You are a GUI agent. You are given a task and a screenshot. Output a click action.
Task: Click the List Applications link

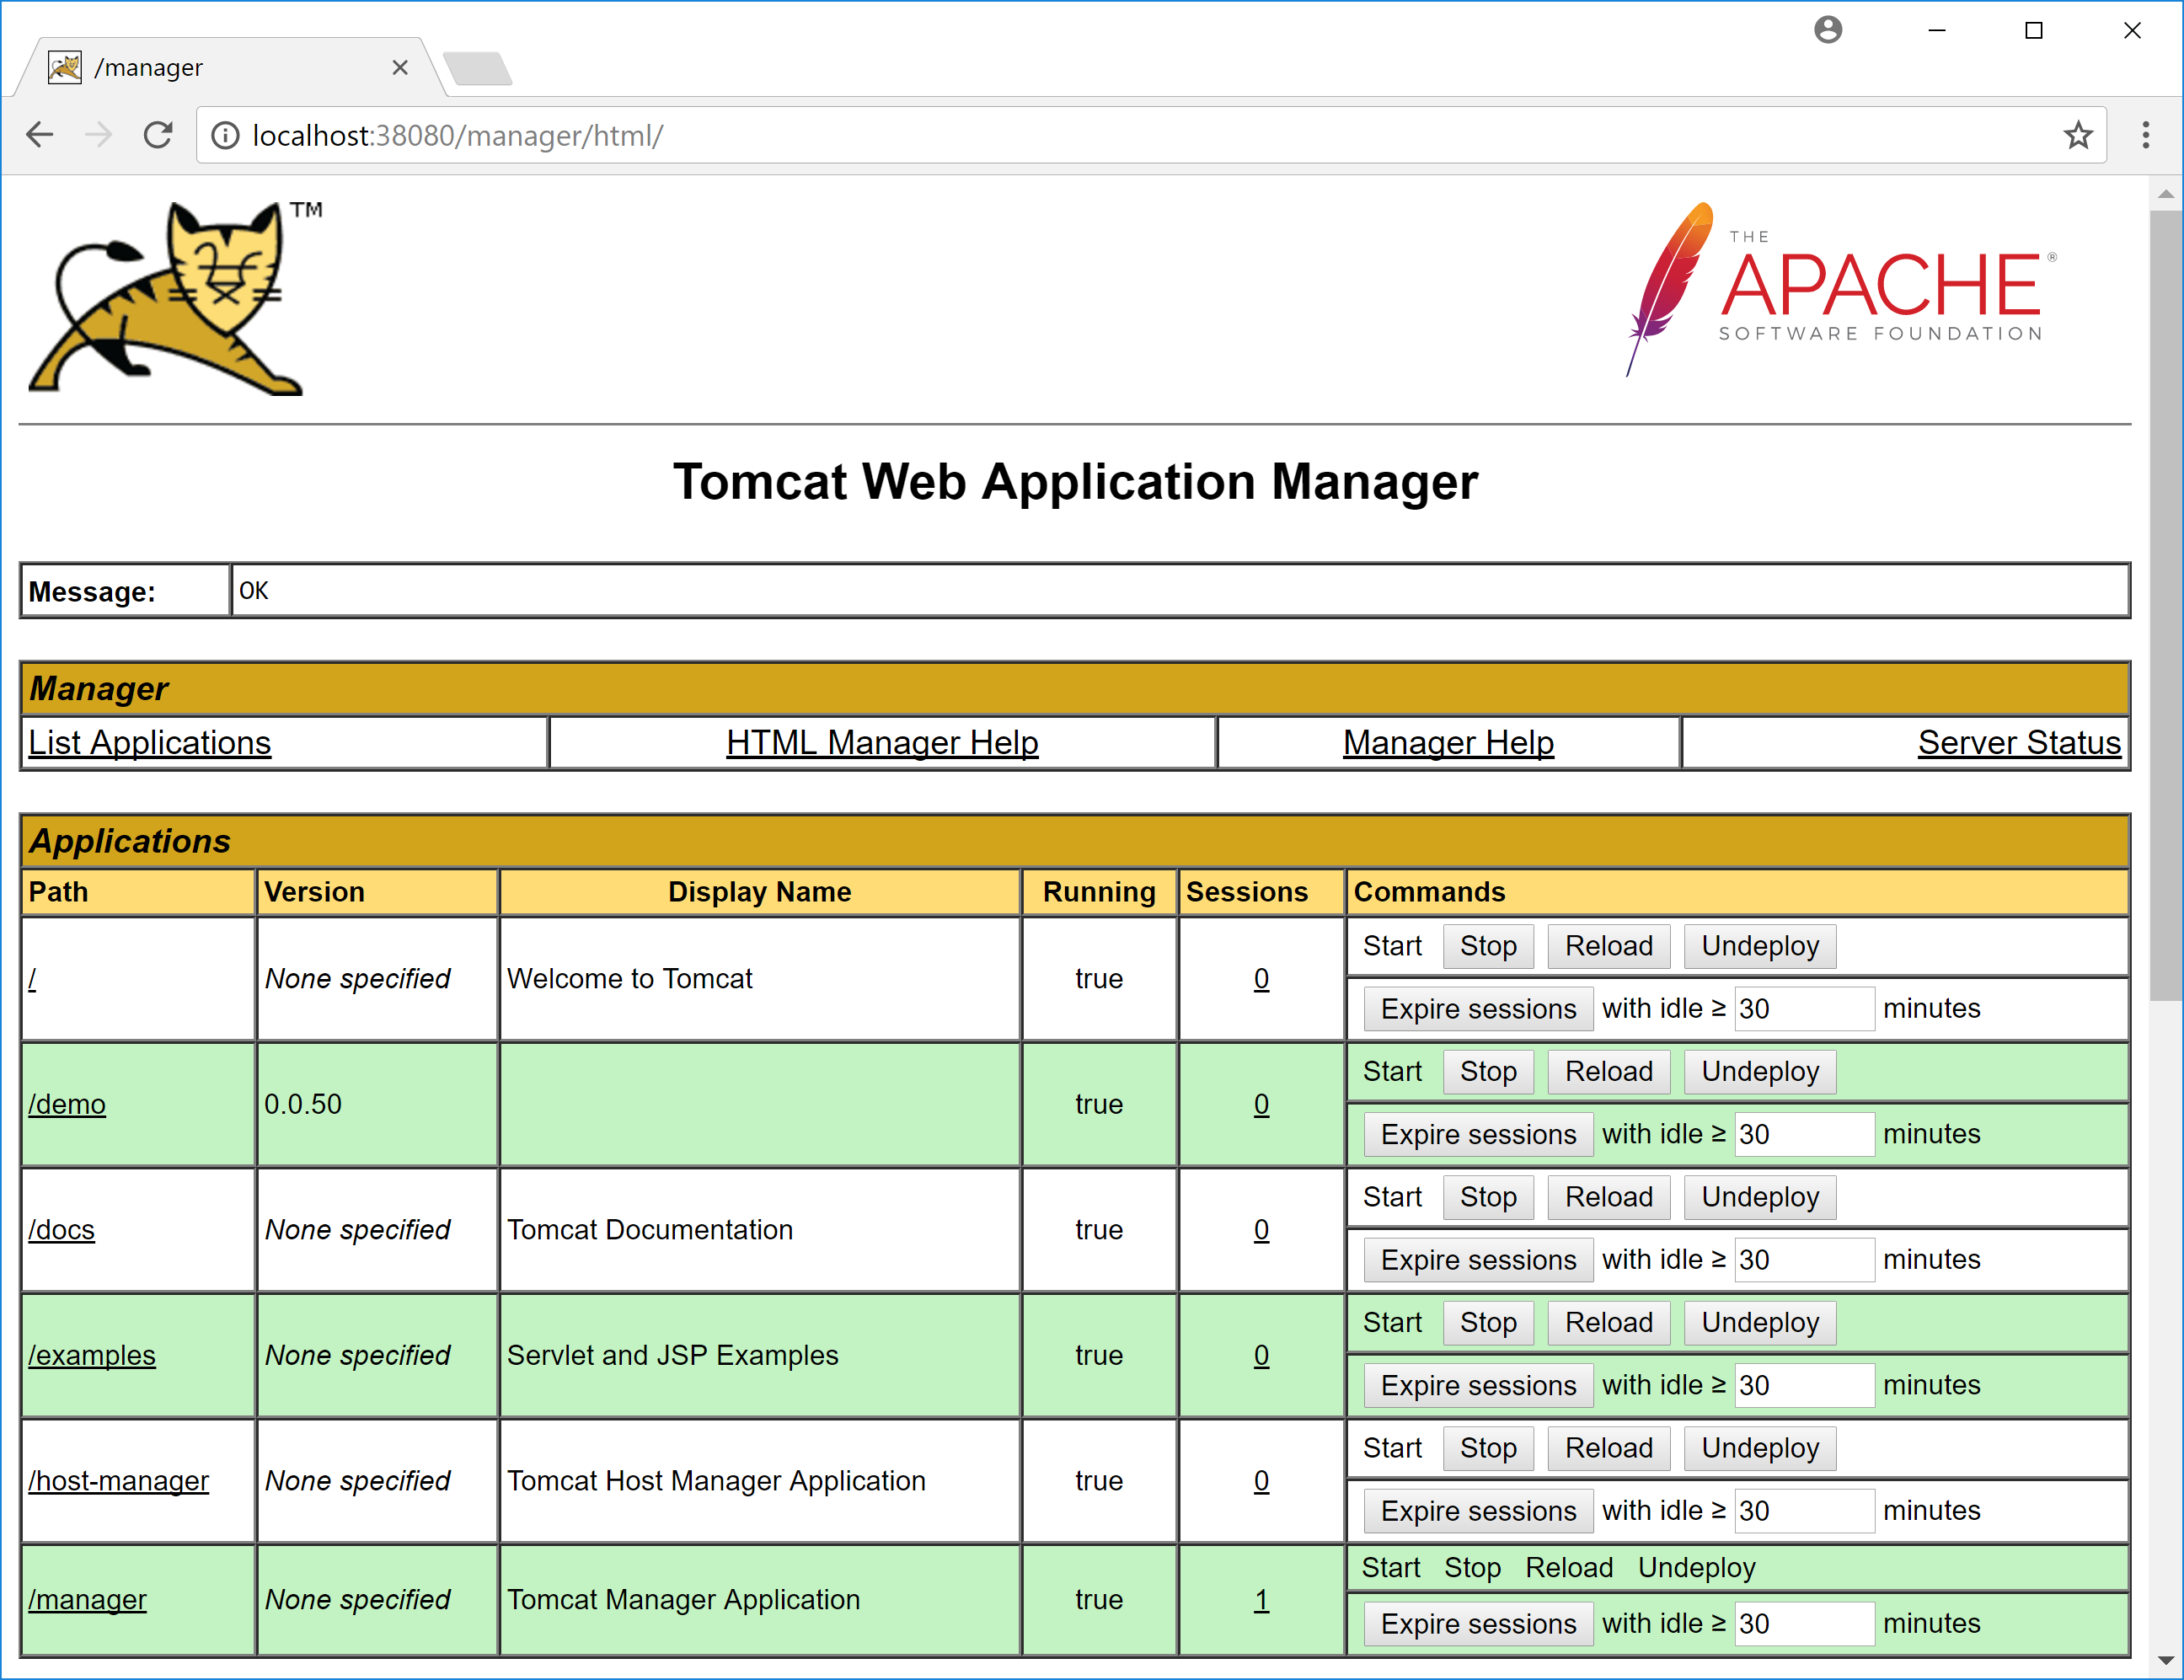pos(150,743)
